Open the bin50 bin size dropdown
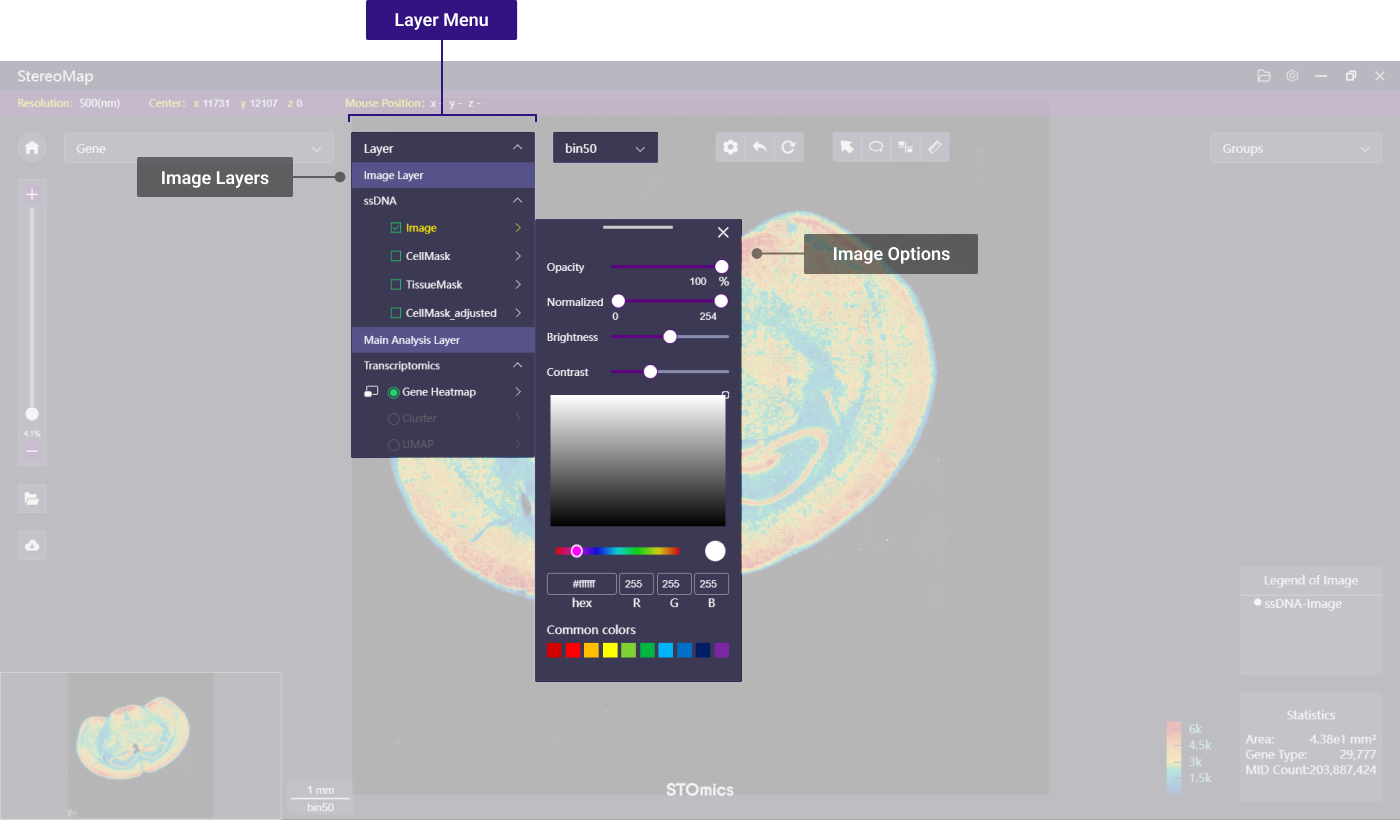Image resolution: width=1400 pixels, height=820 pixels. pos(605,148)
